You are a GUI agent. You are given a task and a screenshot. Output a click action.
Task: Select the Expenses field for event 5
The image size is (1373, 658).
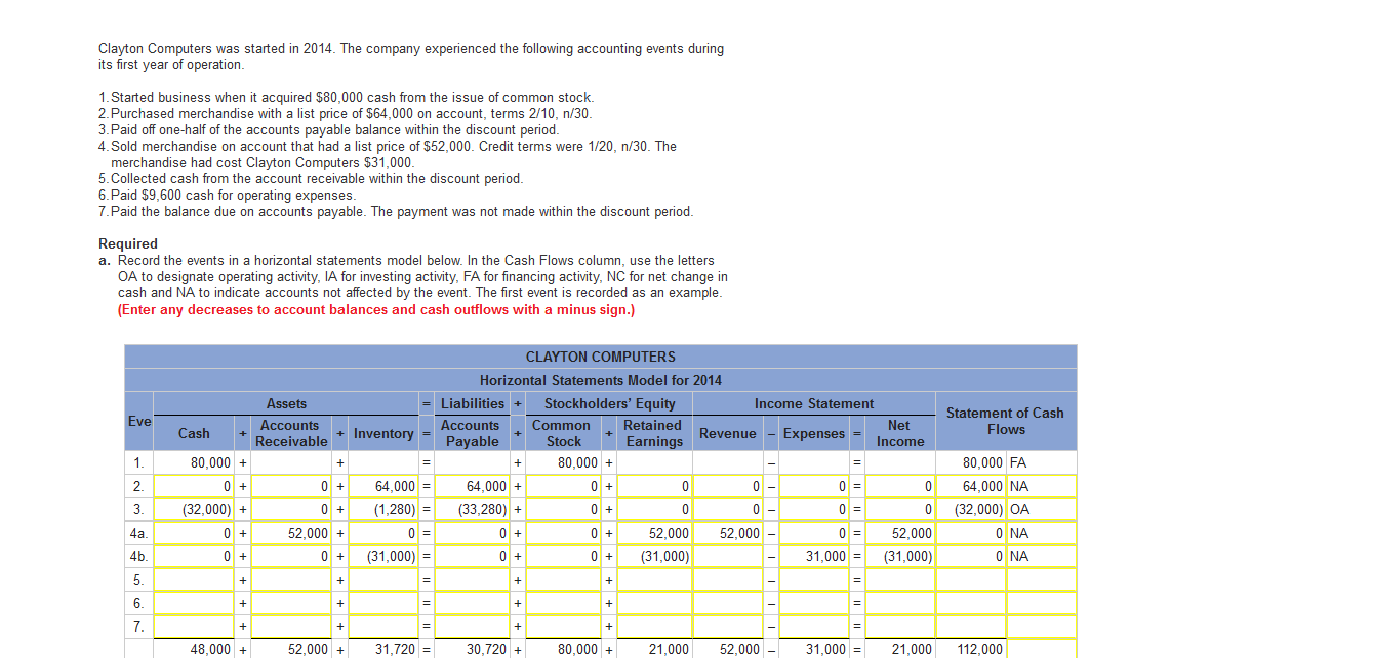click(x=814, y=580)
